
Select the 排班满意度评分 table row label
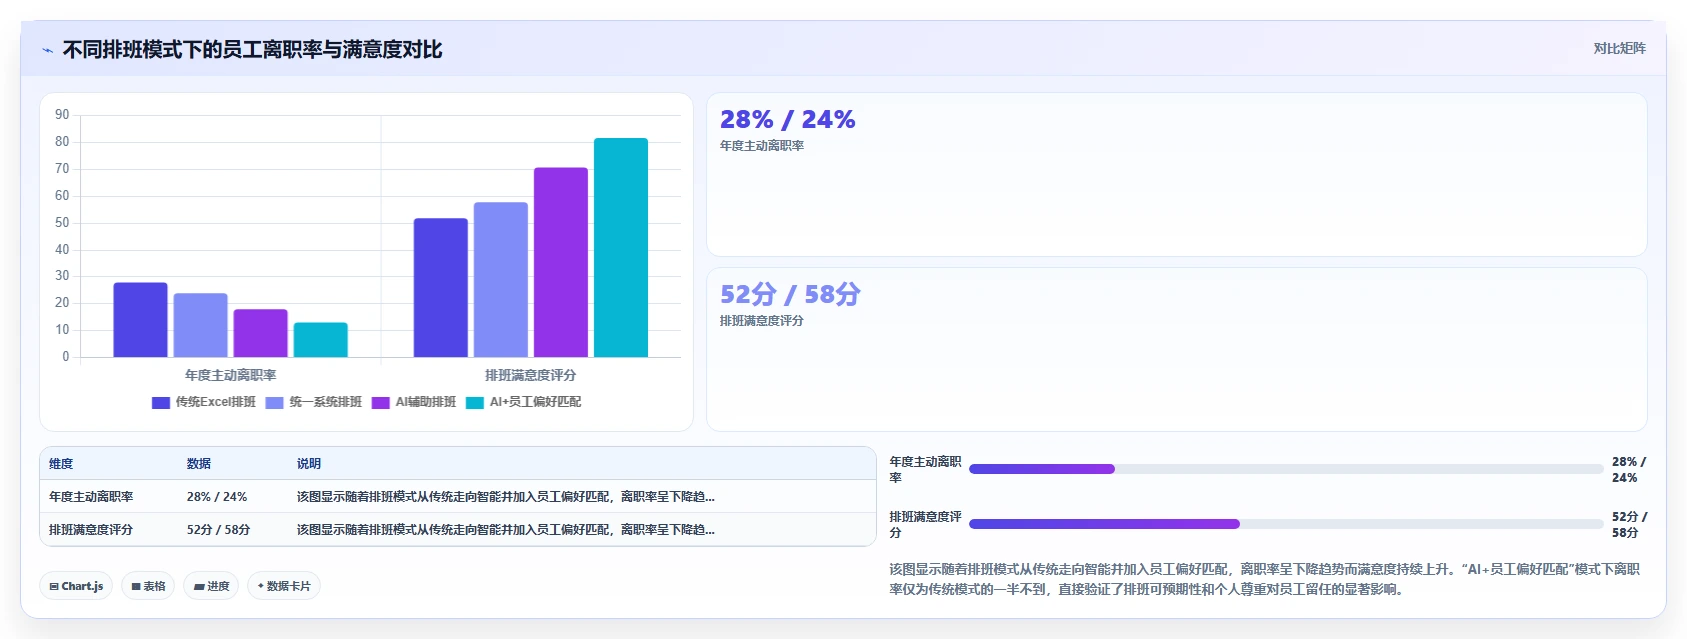91,530
